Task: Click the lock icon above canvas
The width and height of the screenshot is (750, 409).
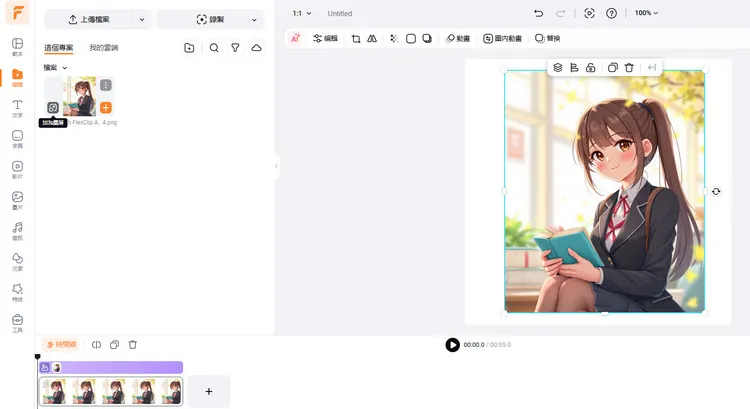Action: click(591, 67)
